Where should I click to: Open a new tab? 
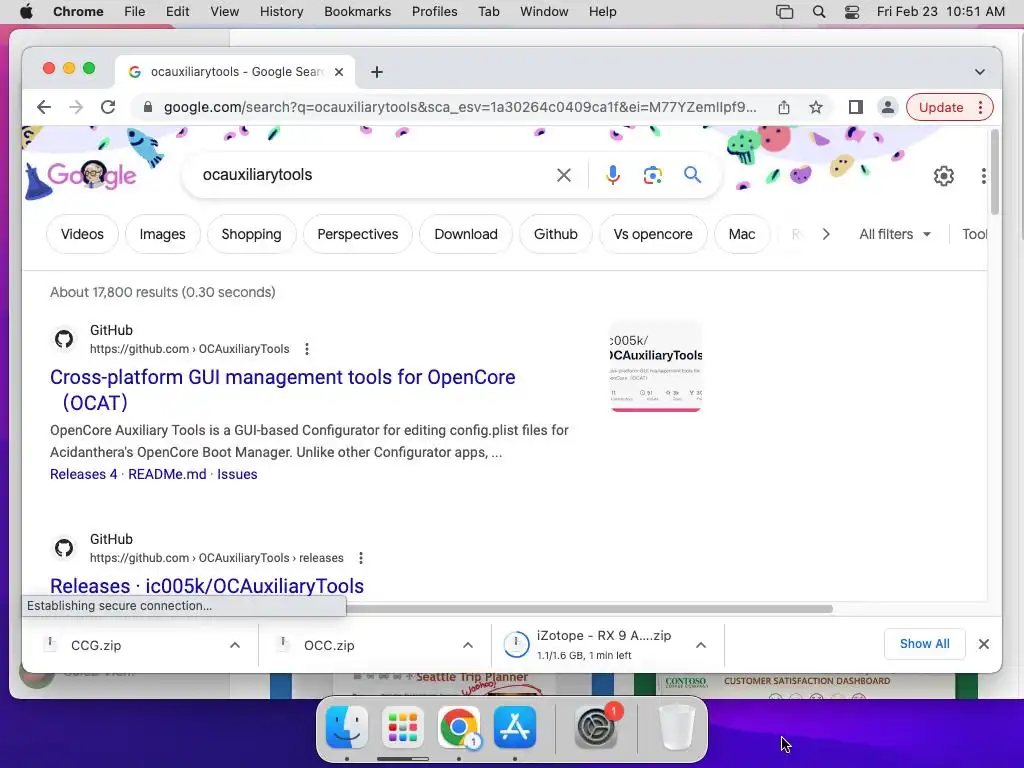point(377,72)
